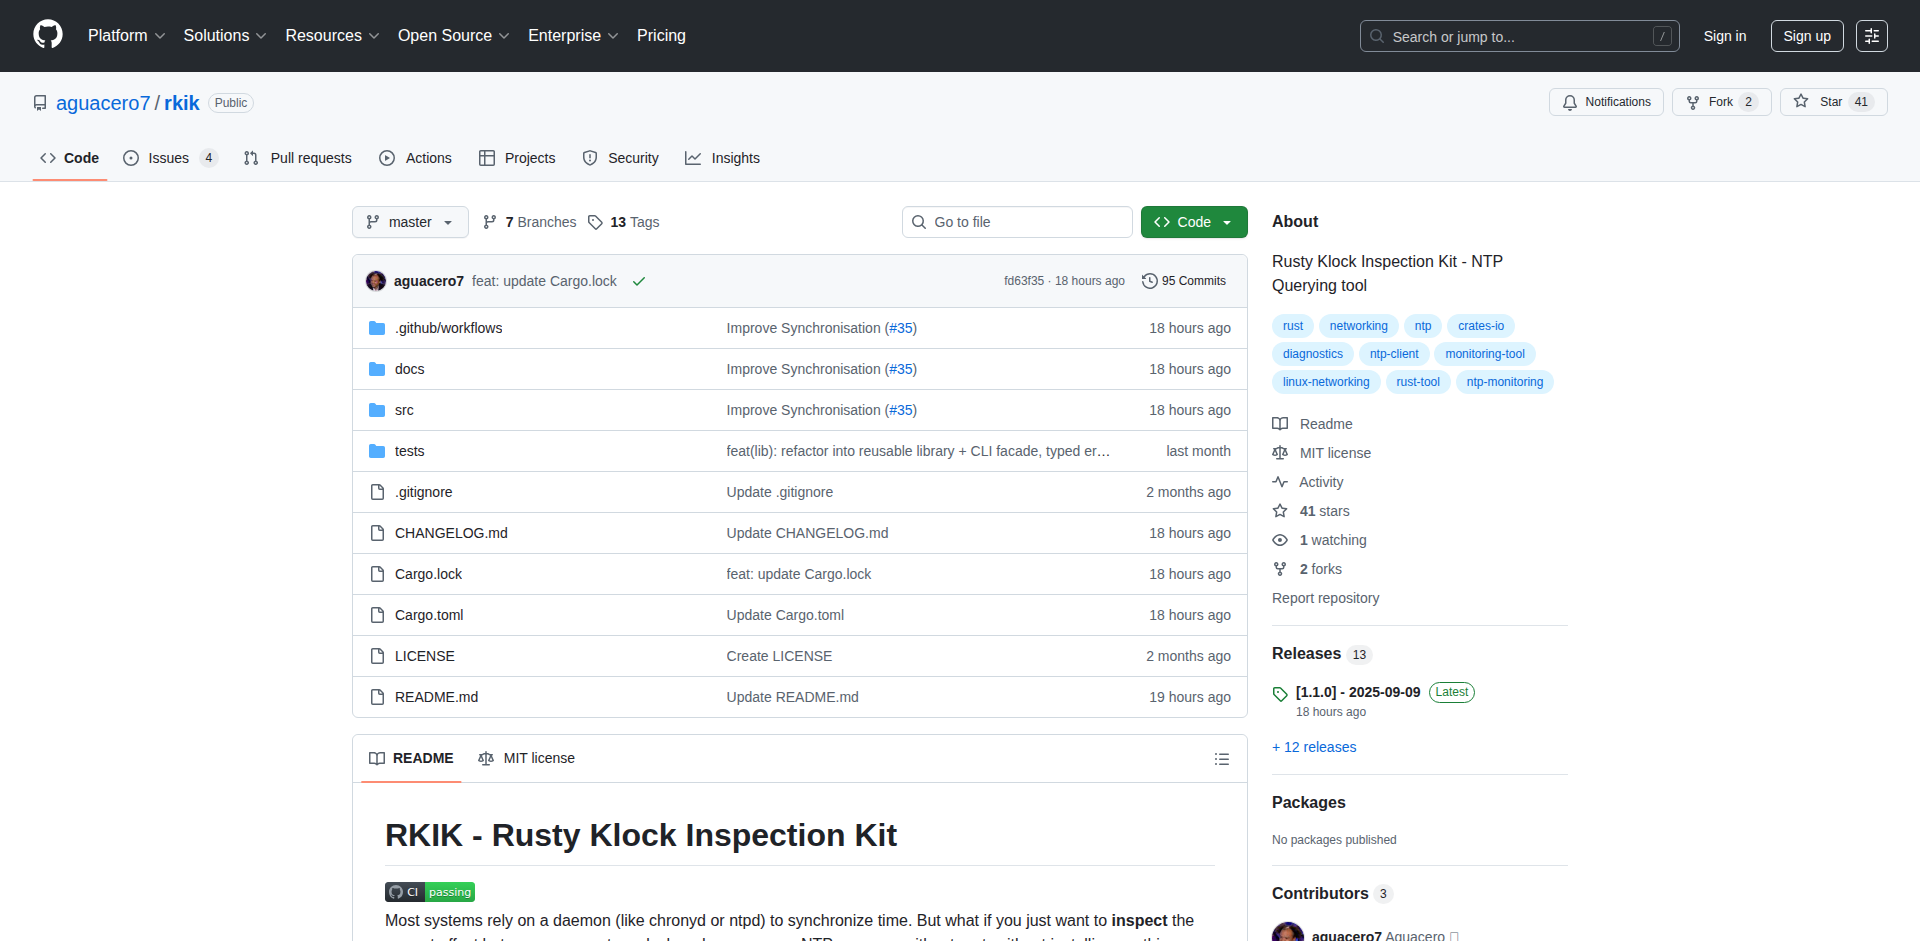The width and height of the screenshot is (1920, 941).
Task: Click the Sign in link
Action: pos(1725,36)
